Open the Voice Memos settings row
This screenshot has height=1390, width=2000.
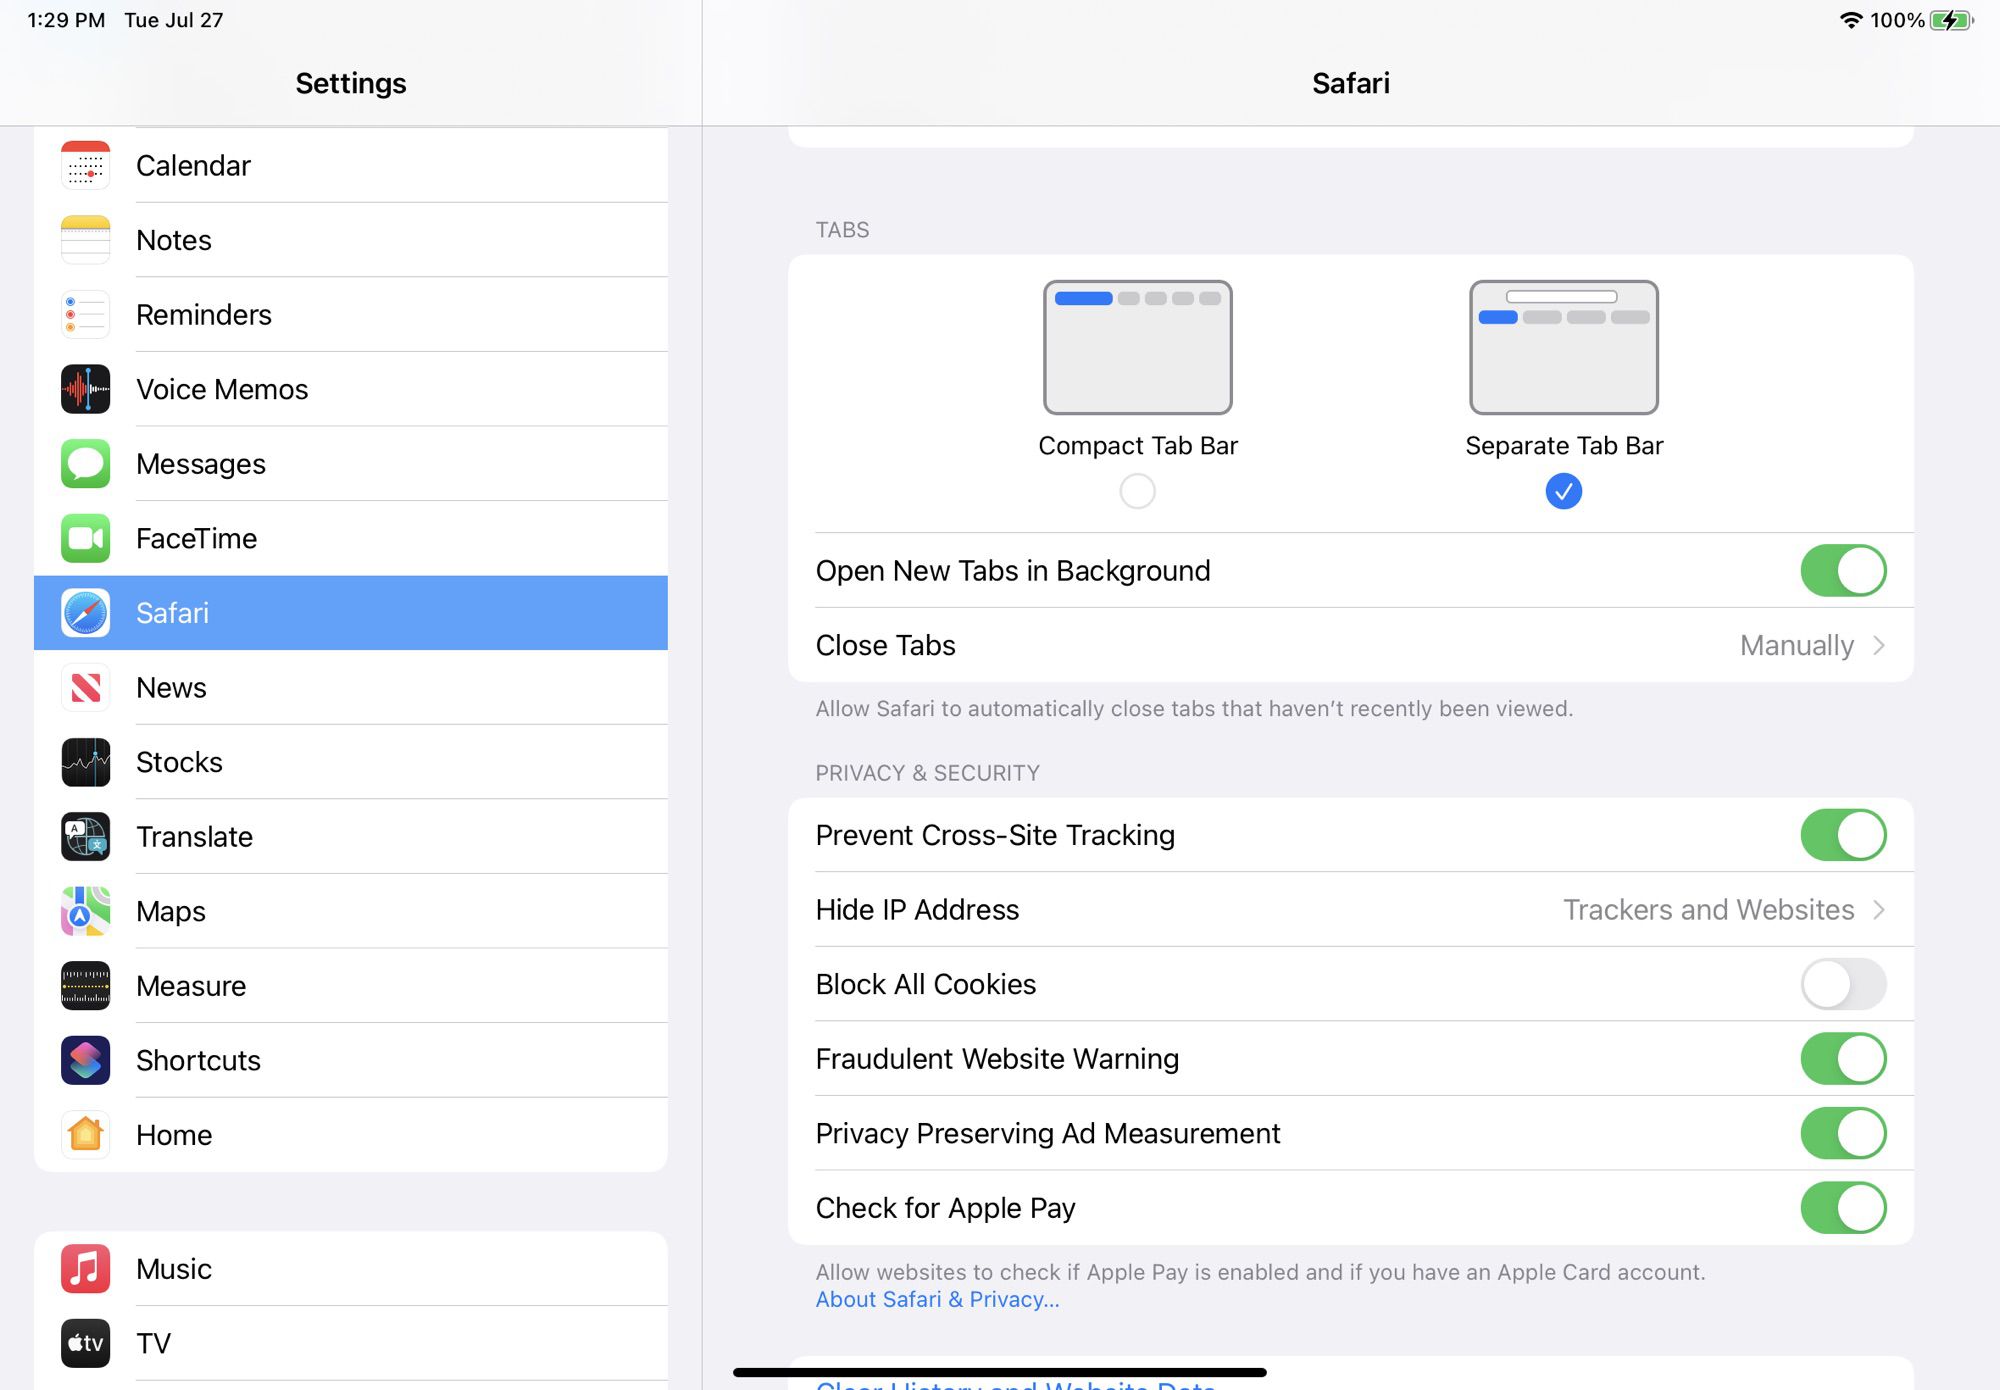pos(351,389)
